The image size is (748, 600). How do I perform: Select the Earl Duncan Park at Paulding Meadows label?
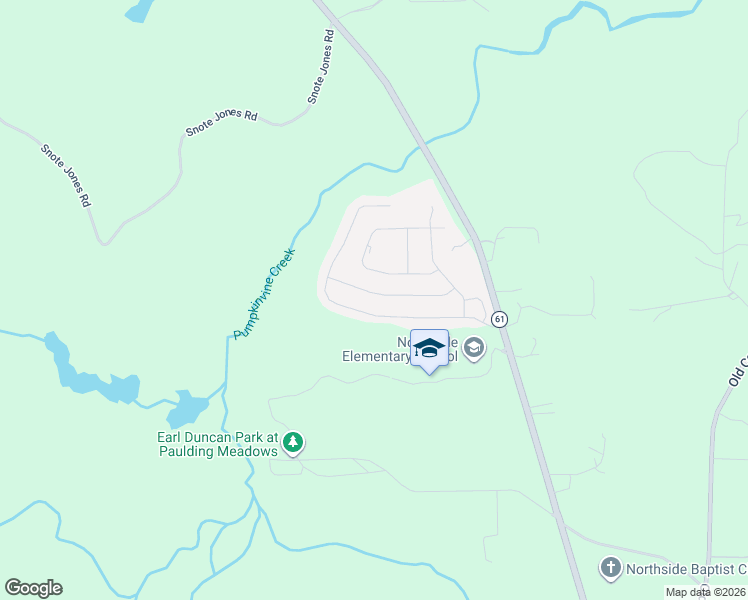coord(218,444)
